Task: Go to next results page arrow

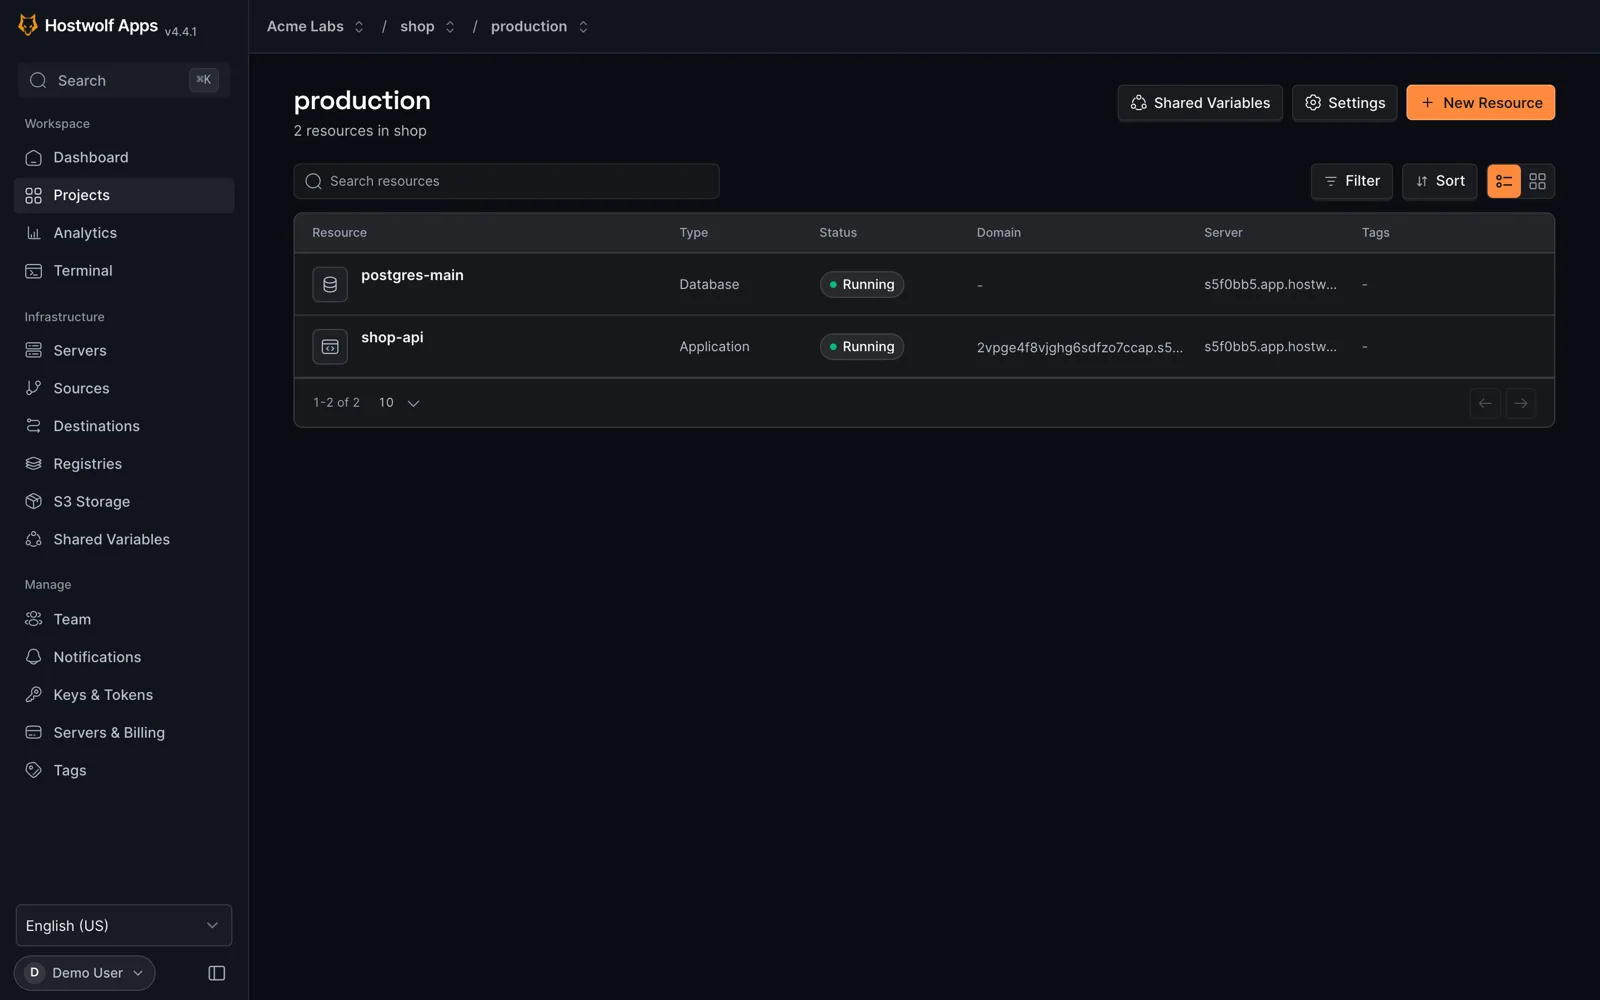Action: pyautogui.click(x=1521, y=403)
